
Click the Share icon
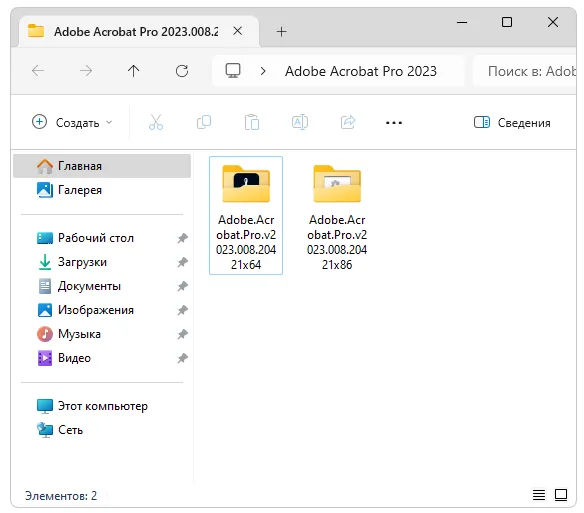[x=348, y=122]
